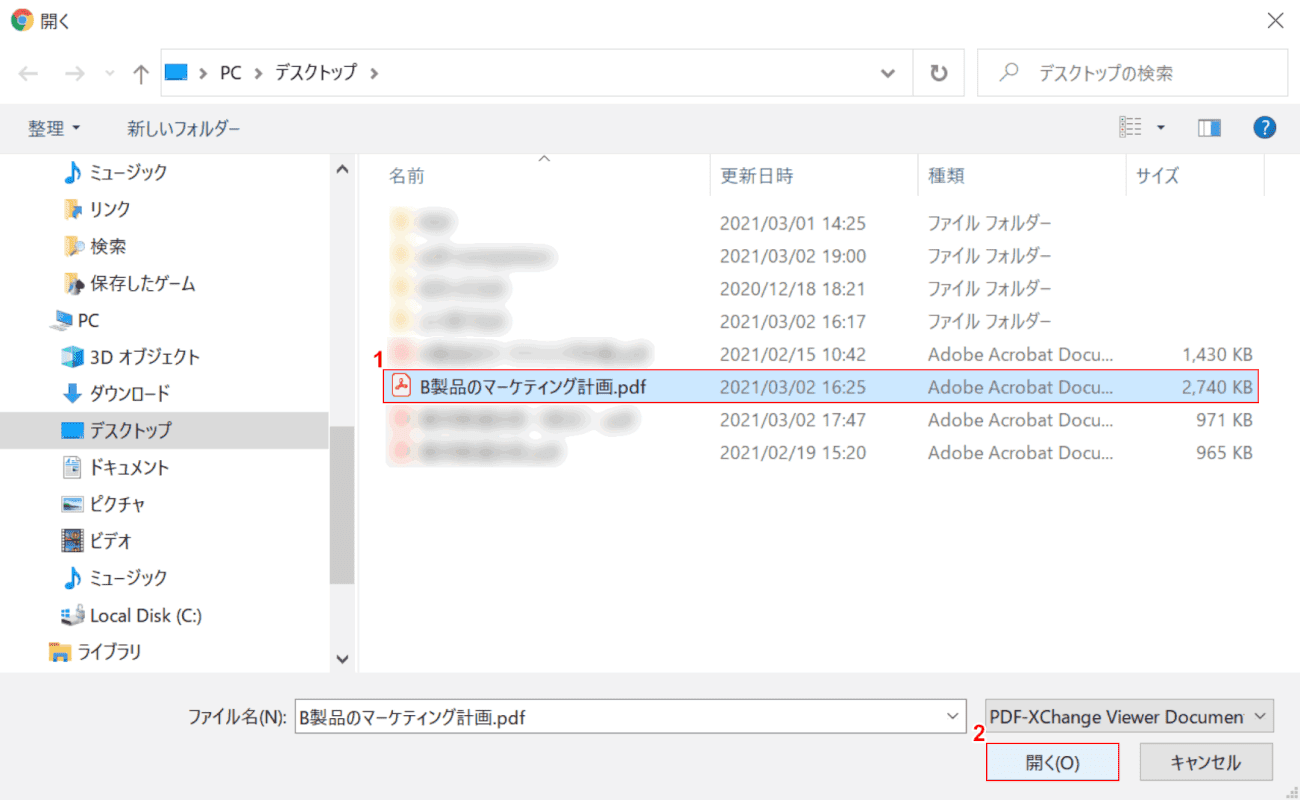Click the キャンセル button
Viewport: 1300px width, 800px height.
1206,762
